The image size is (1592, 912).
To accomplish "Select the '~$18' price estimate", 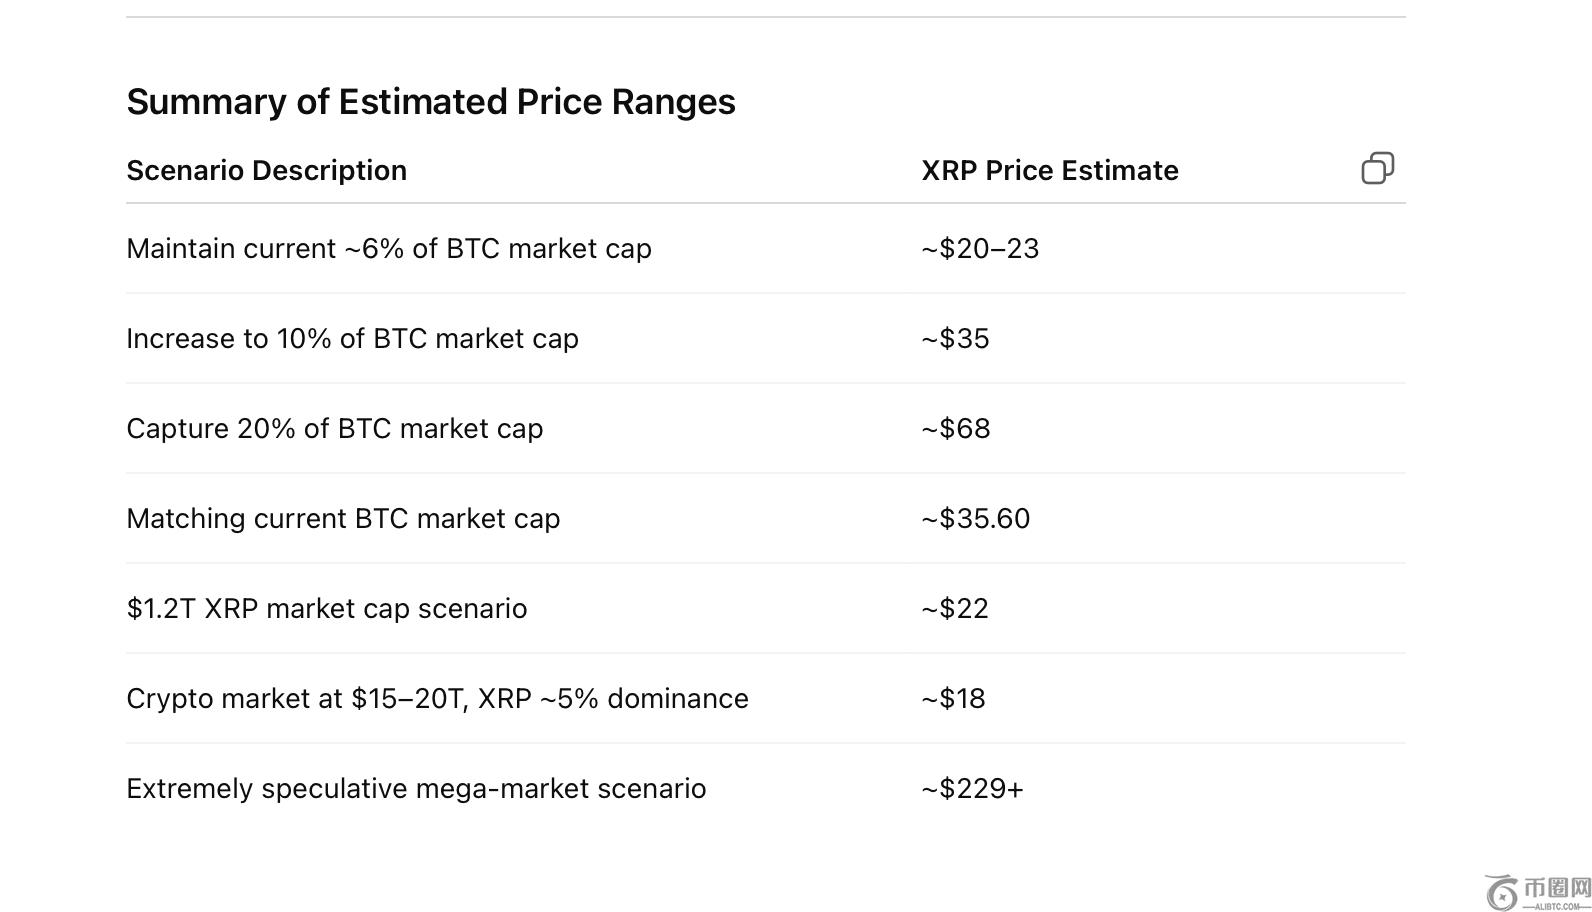I will pyautogui.click(x=953, y=699).
